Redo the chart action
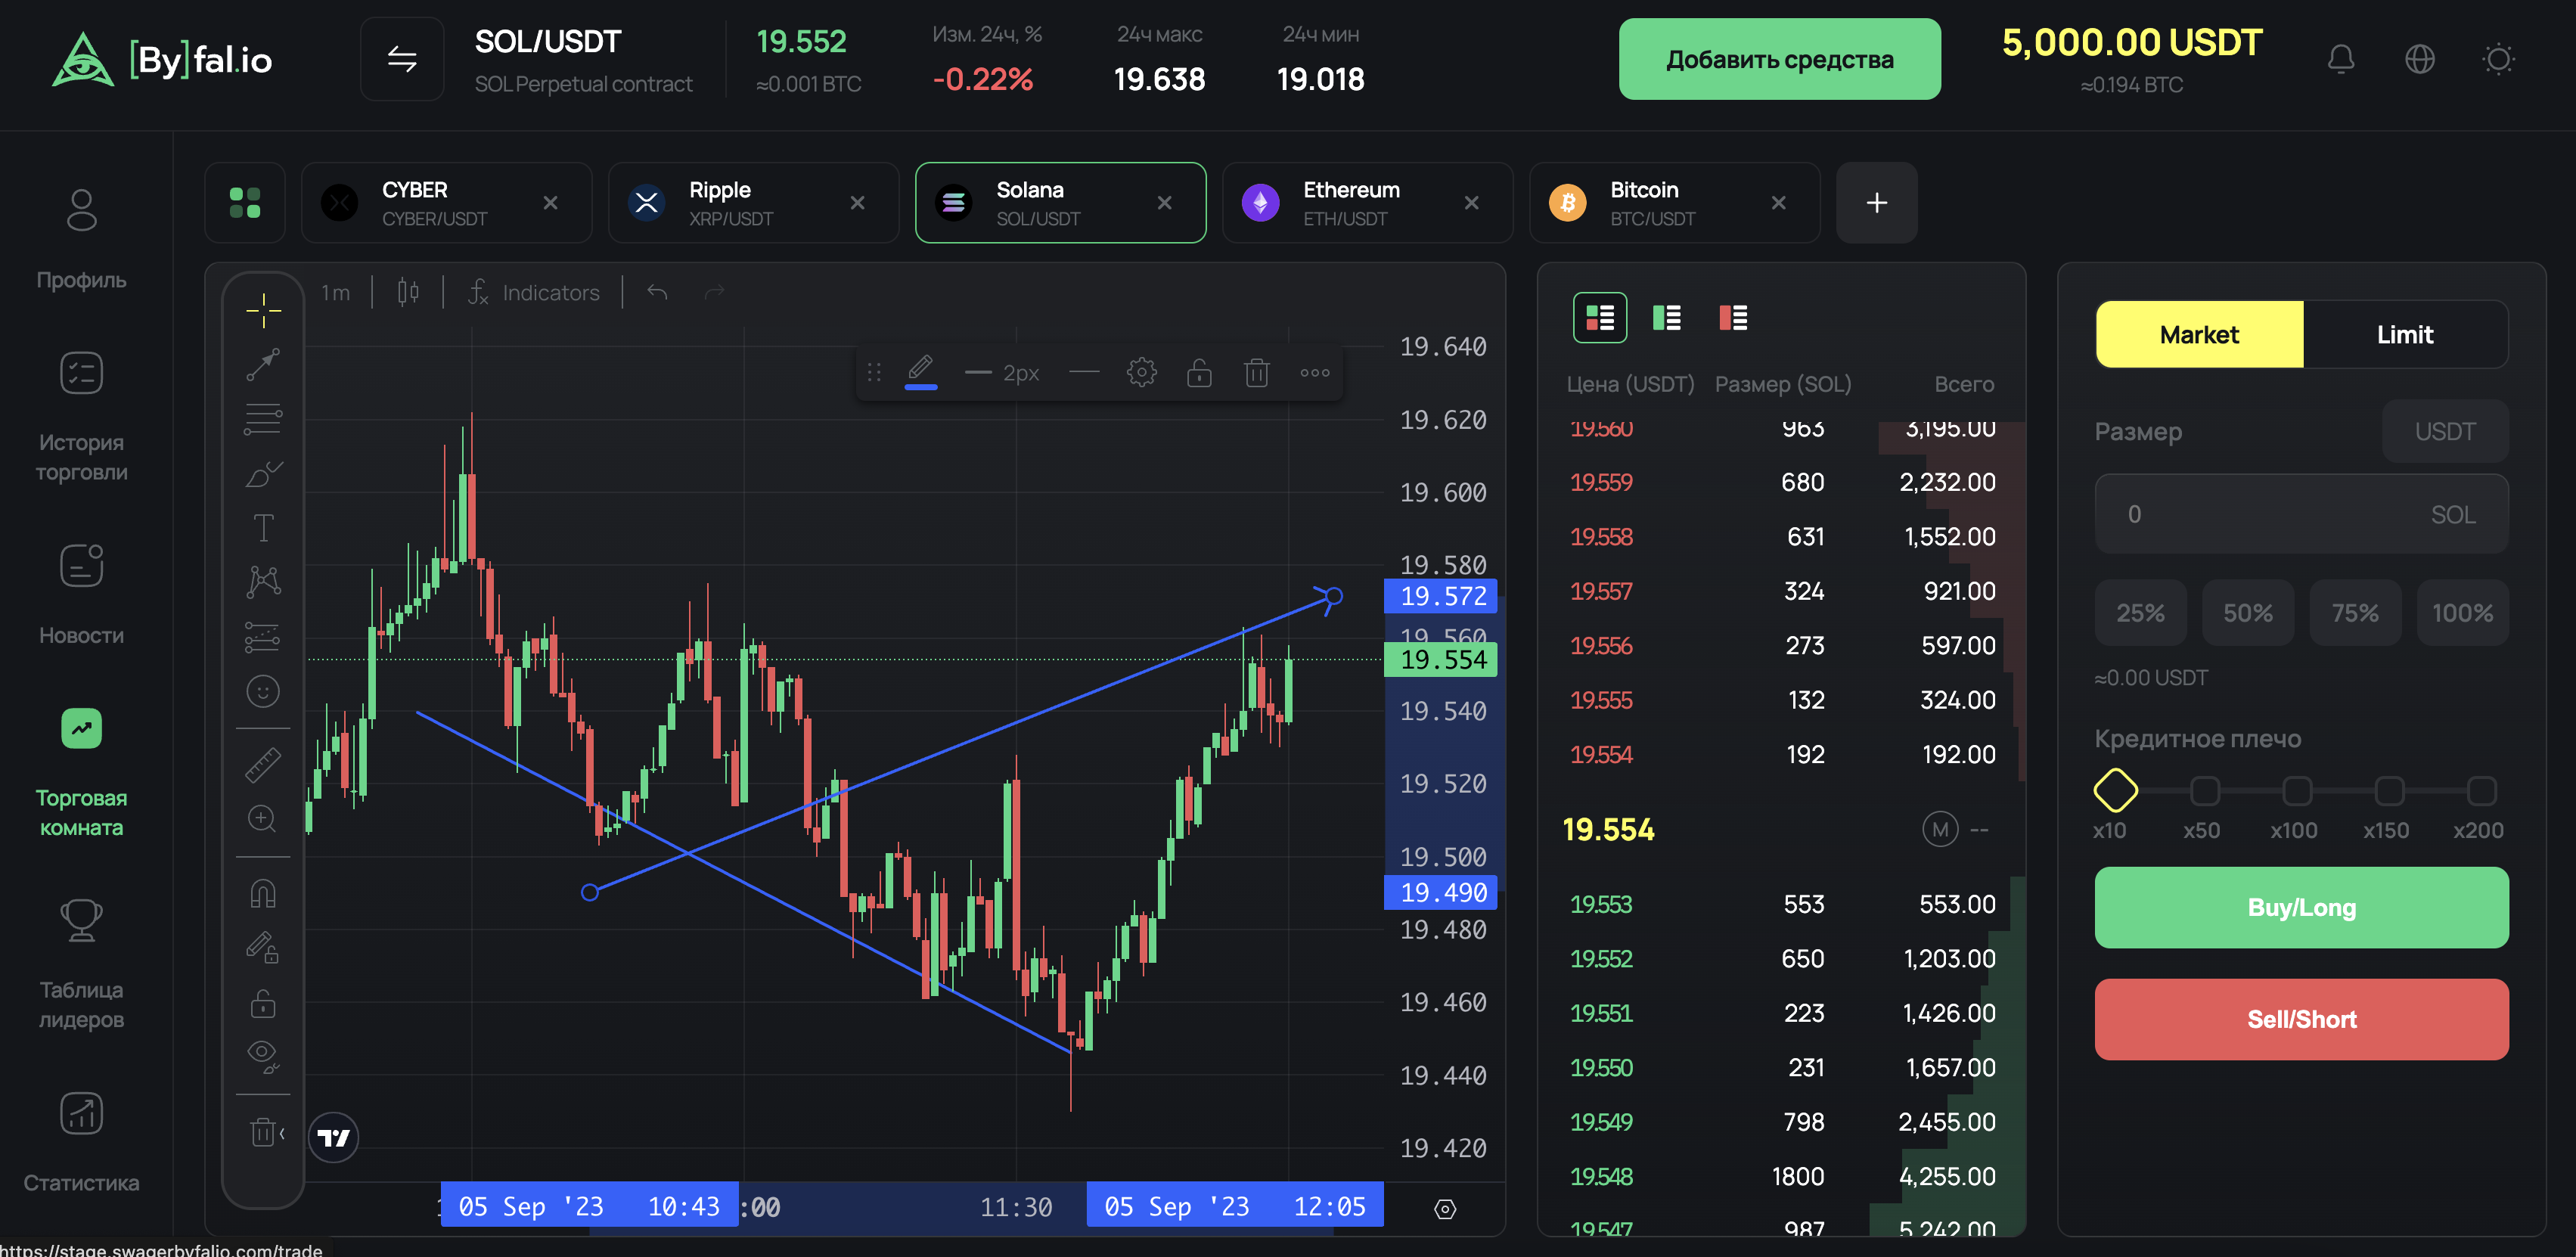Screen dimensions: 2576x1257 pos(714,292)
